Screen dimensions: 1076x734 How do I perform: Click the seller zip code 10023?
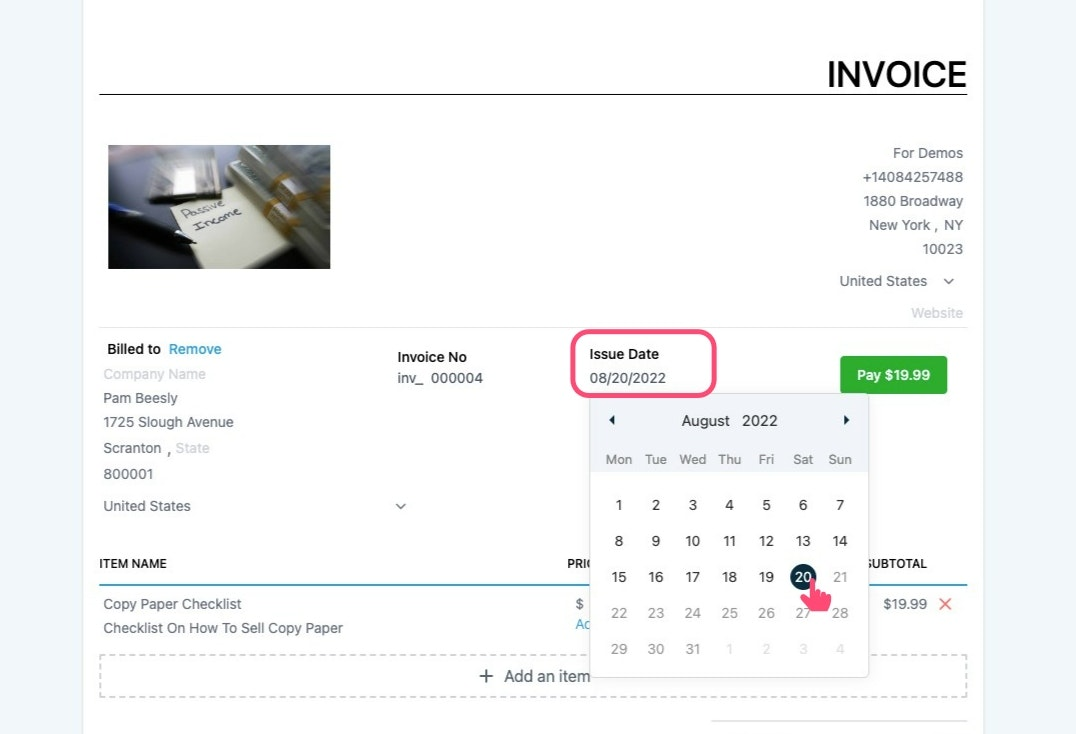click(x=942, y=249)
